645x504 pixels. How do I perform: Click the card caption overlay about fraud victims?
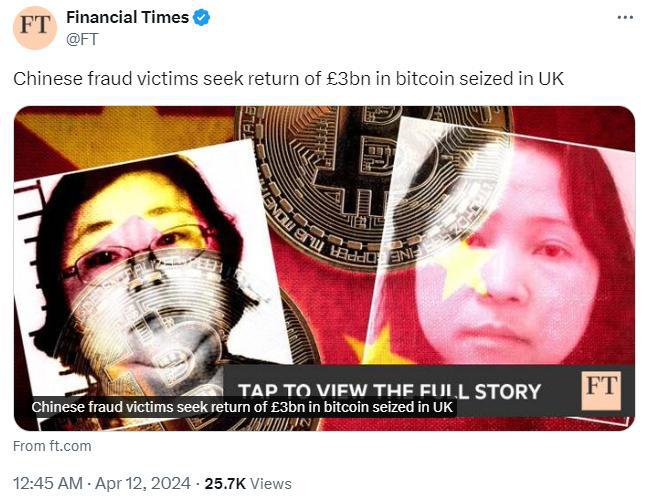[242, 407]
